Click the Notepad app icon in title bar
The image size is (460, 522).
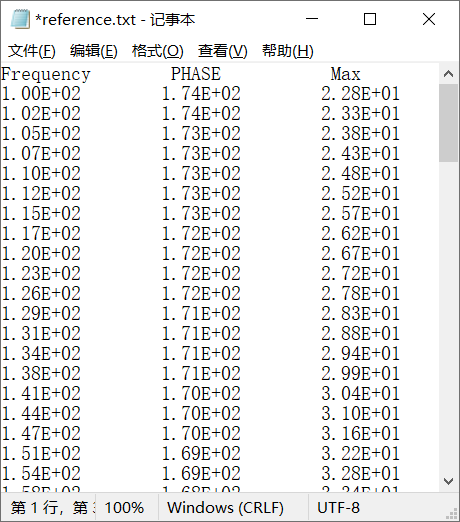(x=20, y=19)
